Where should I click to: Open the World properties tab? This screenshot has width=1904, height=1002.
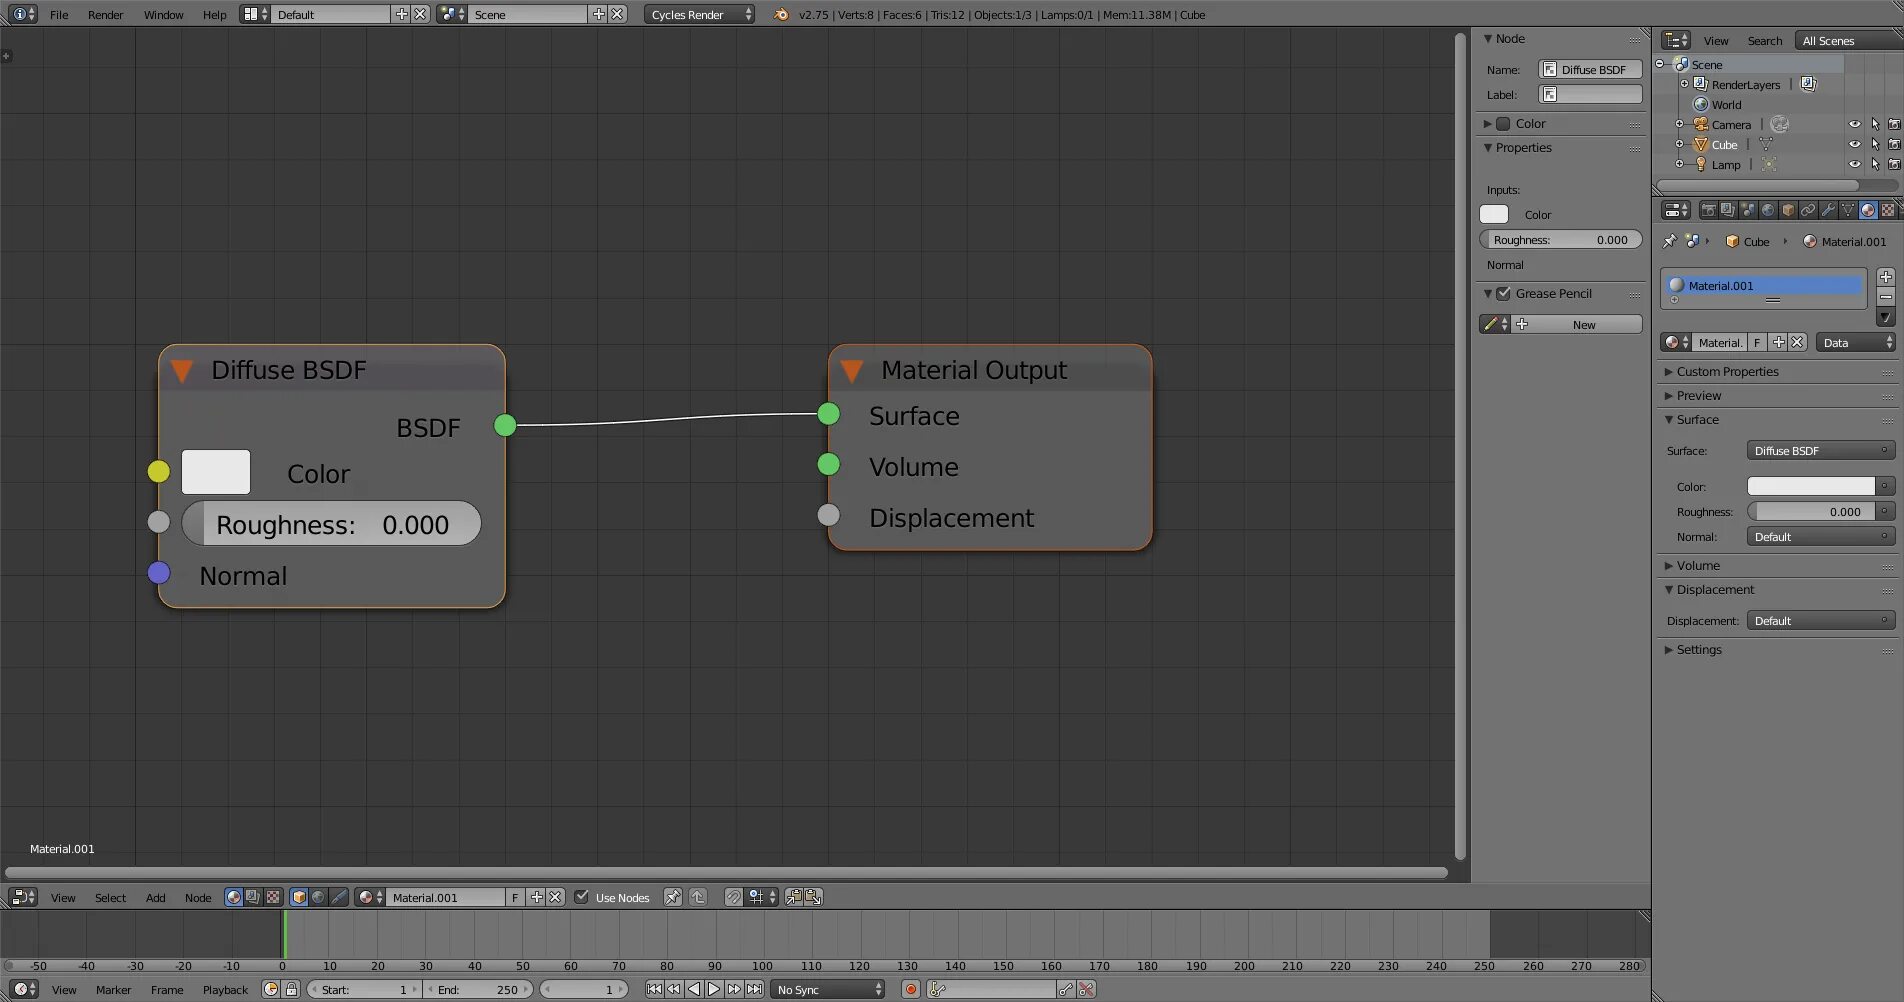[x=1768, y=210]
